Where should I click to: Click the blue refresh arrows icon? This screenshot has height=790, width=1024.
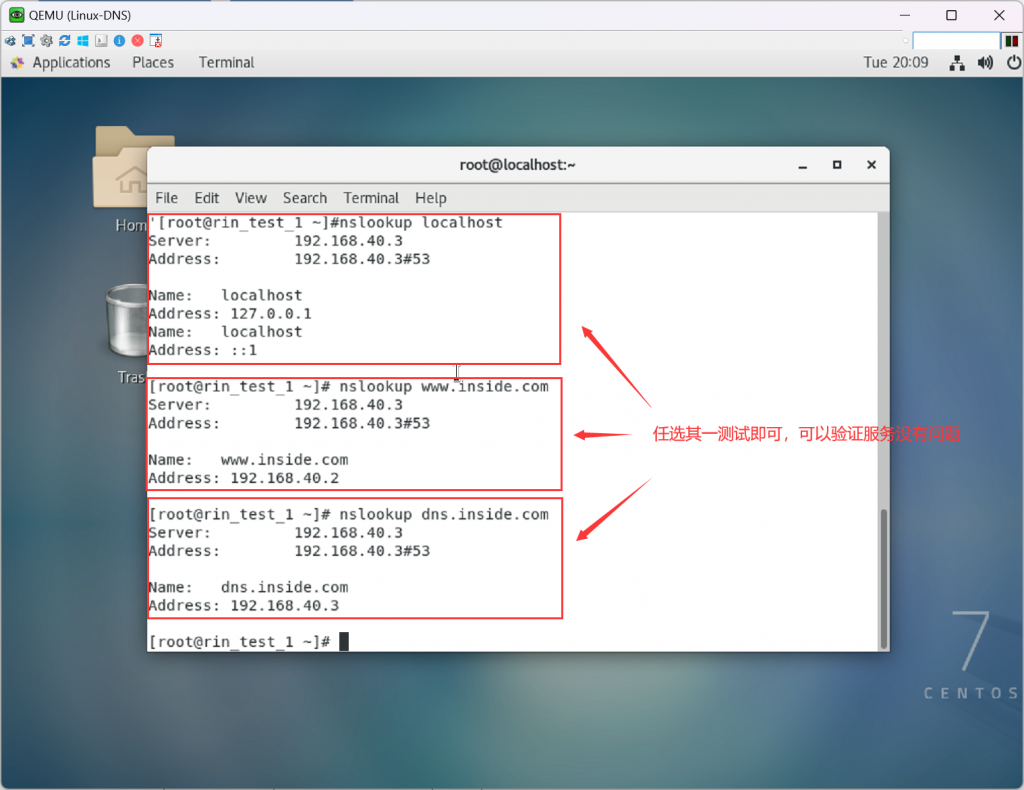point(65,41)
